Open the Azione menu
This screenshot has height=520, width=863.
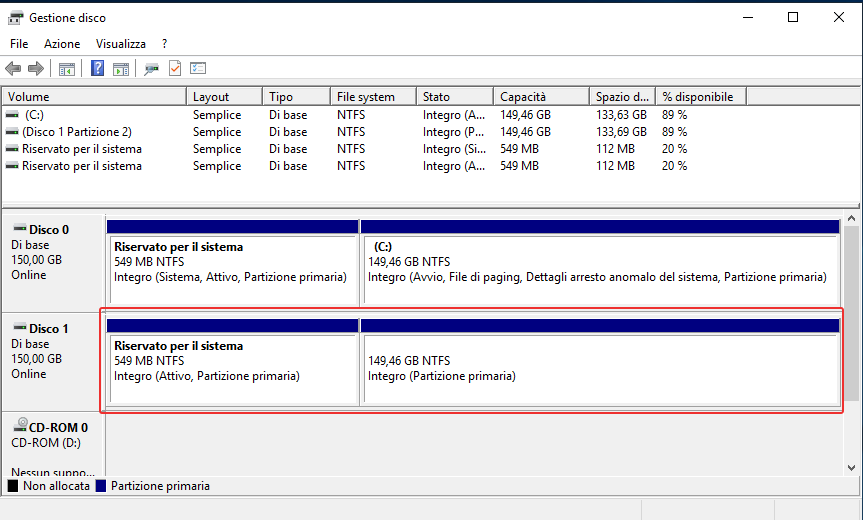62,44
